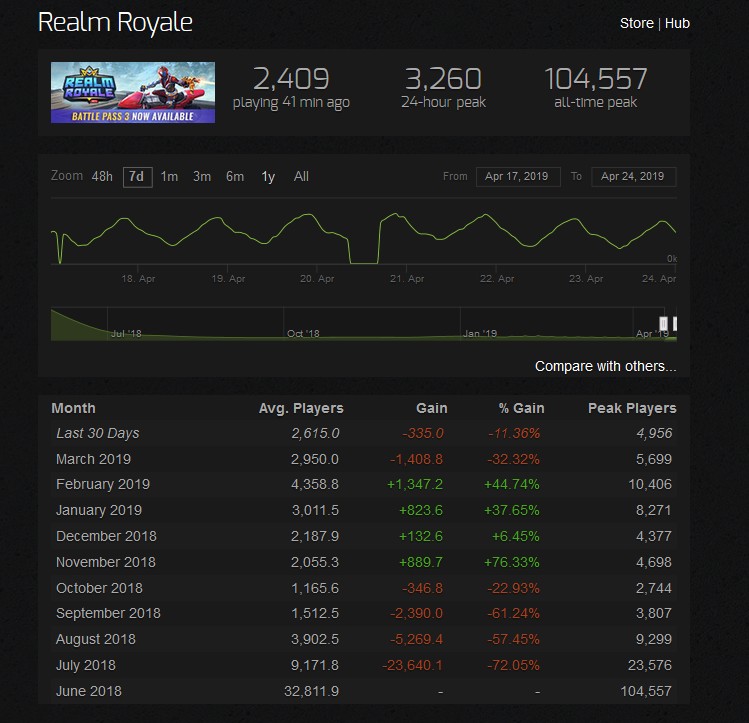Click the From date field
This screenshot has width=749, height=723.
[518, 177]
